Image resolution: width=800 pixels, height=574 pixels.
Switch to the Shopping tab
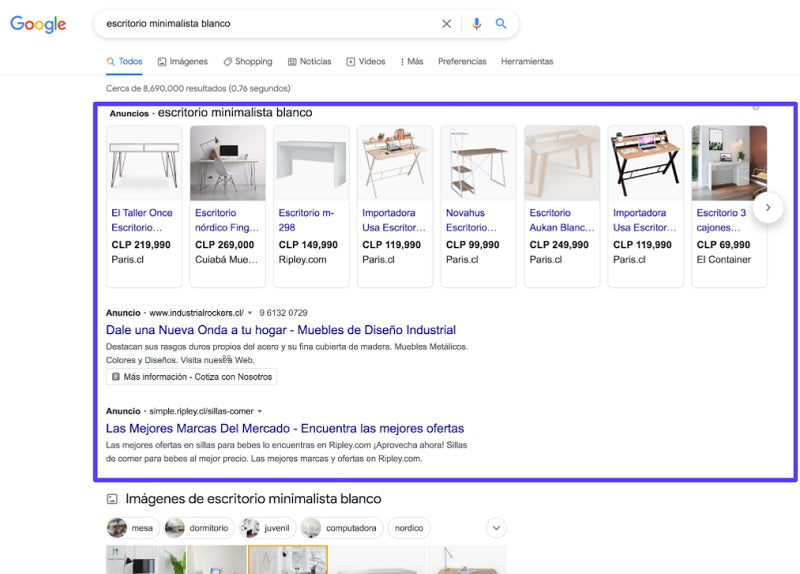pos(248,61)
